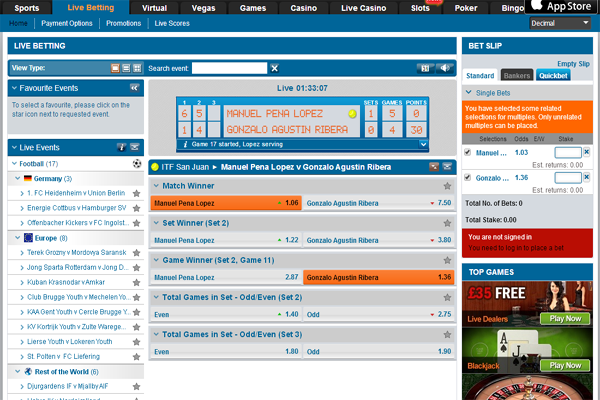Favourite 1. FC Heidenheim v Union Berlin

(136, 193)
